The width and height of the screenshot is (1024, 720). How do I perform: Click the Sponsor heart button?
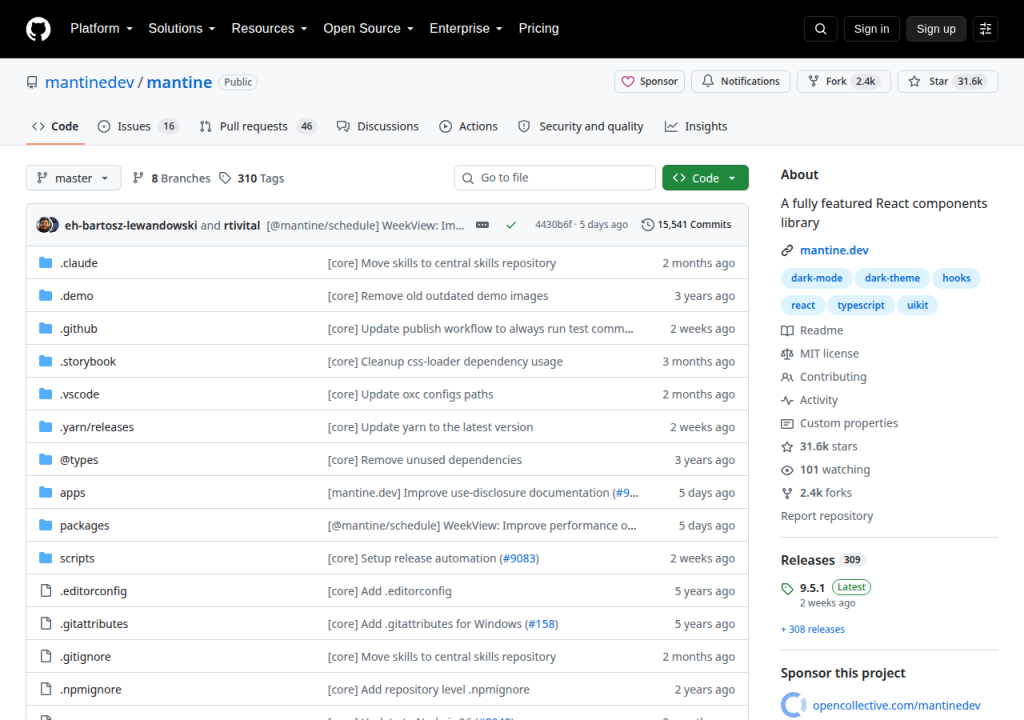pyautogui.click(x=649, y=82)
